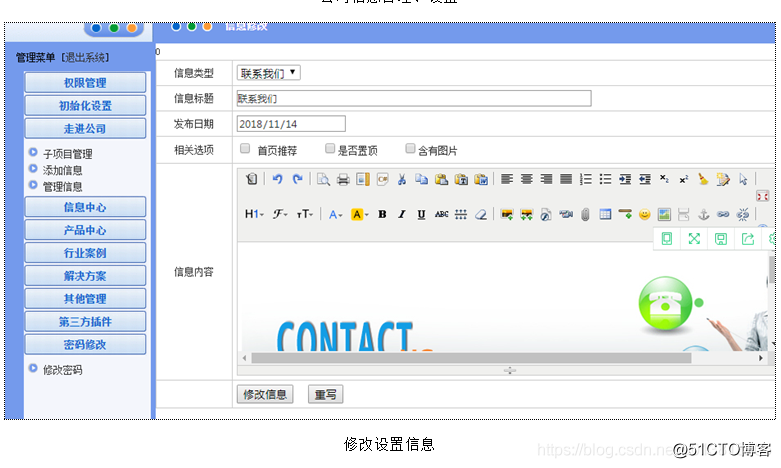Open the 第三方插件 menu
This screenshot has width=781, height=468.
(x=85, y=322)
